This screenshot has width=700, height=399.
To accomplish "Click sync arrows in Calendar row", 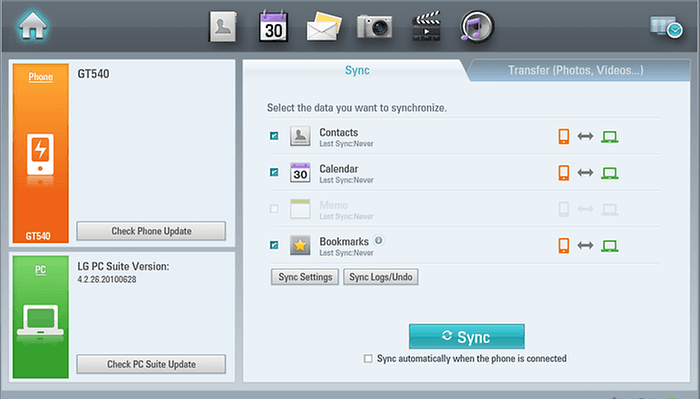I will pos(585,173).
